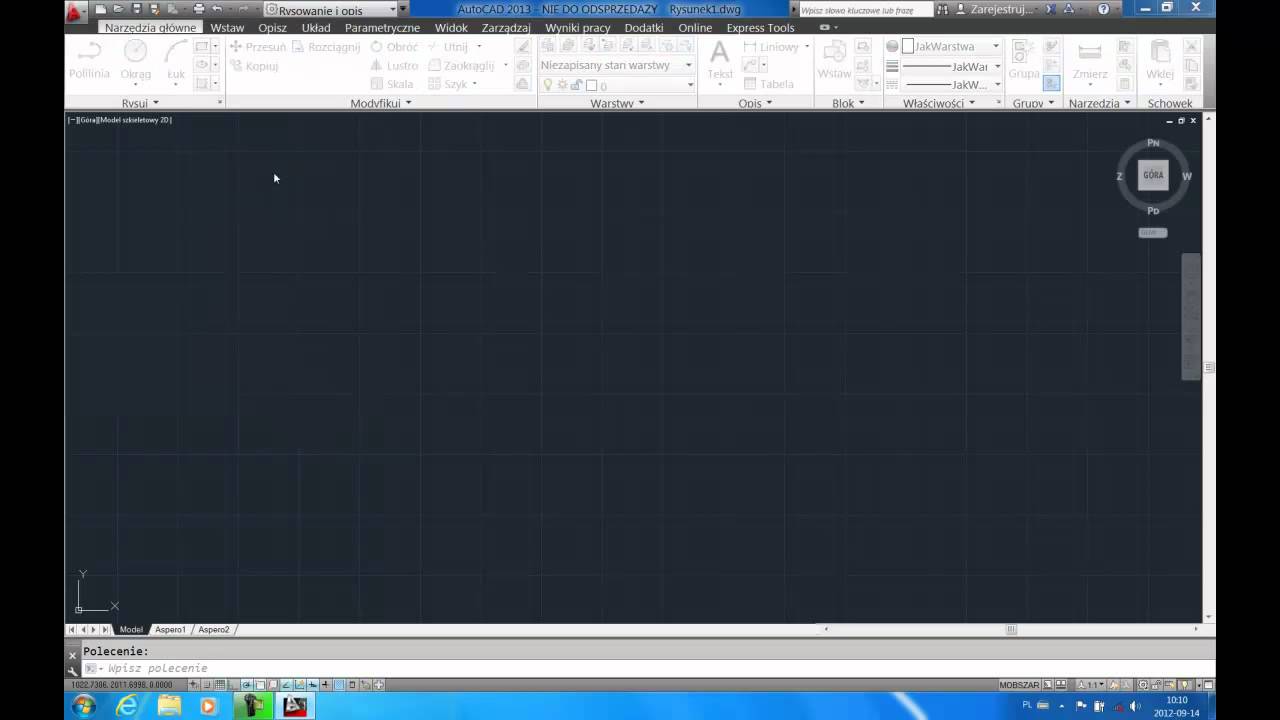
Task: Click the Obróć rotate tool
Action: [x=394, y=47]
